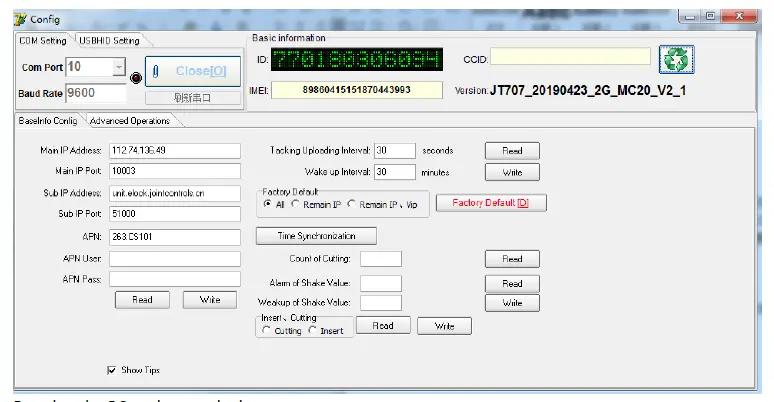Click the green recycle refresh icon

[x=676, y=59]
